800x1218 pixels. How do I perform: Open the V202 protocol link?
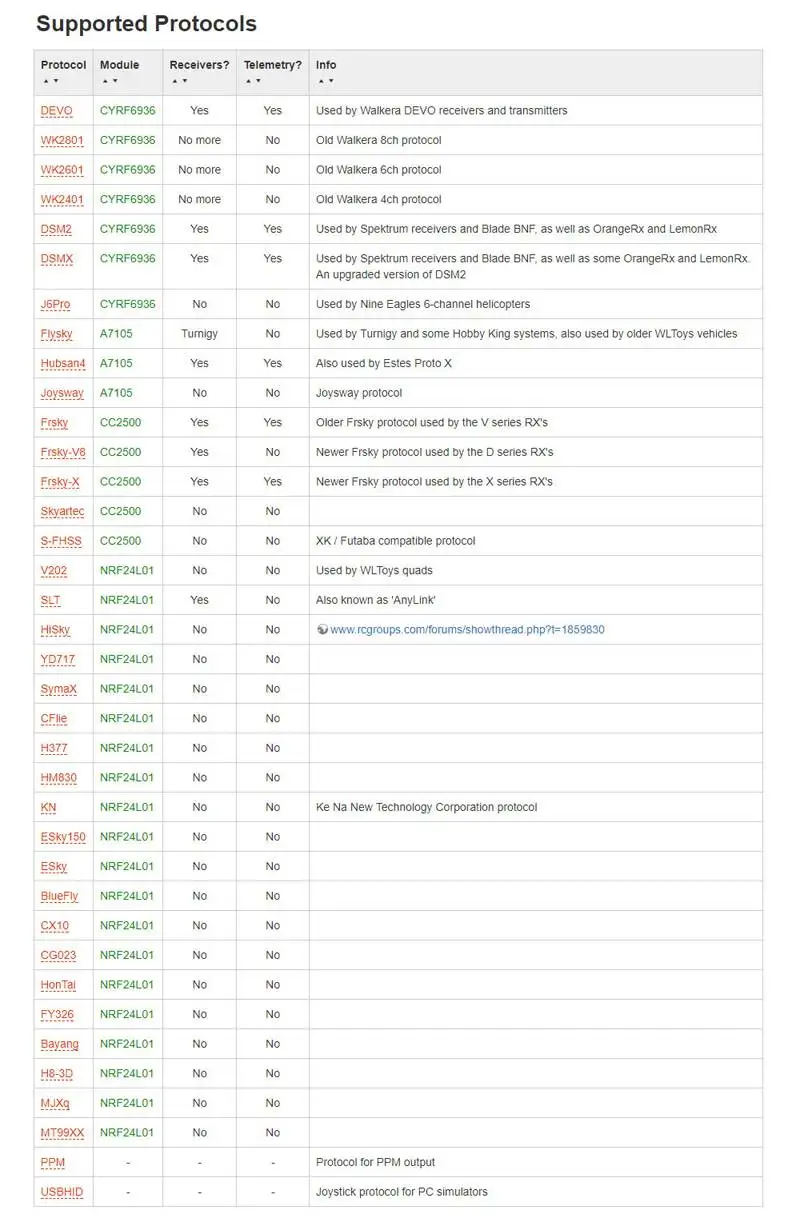point(54,571)
